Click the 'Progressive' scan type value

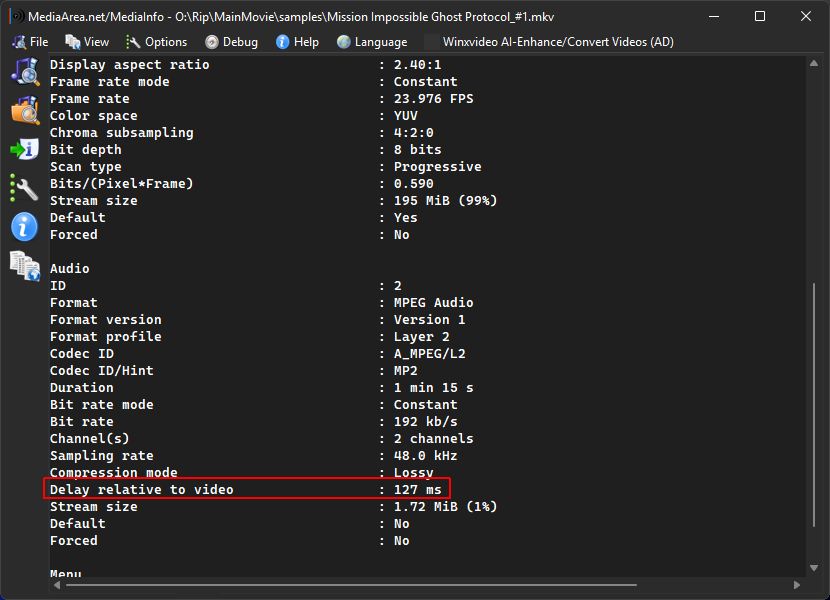pos(437,166)
